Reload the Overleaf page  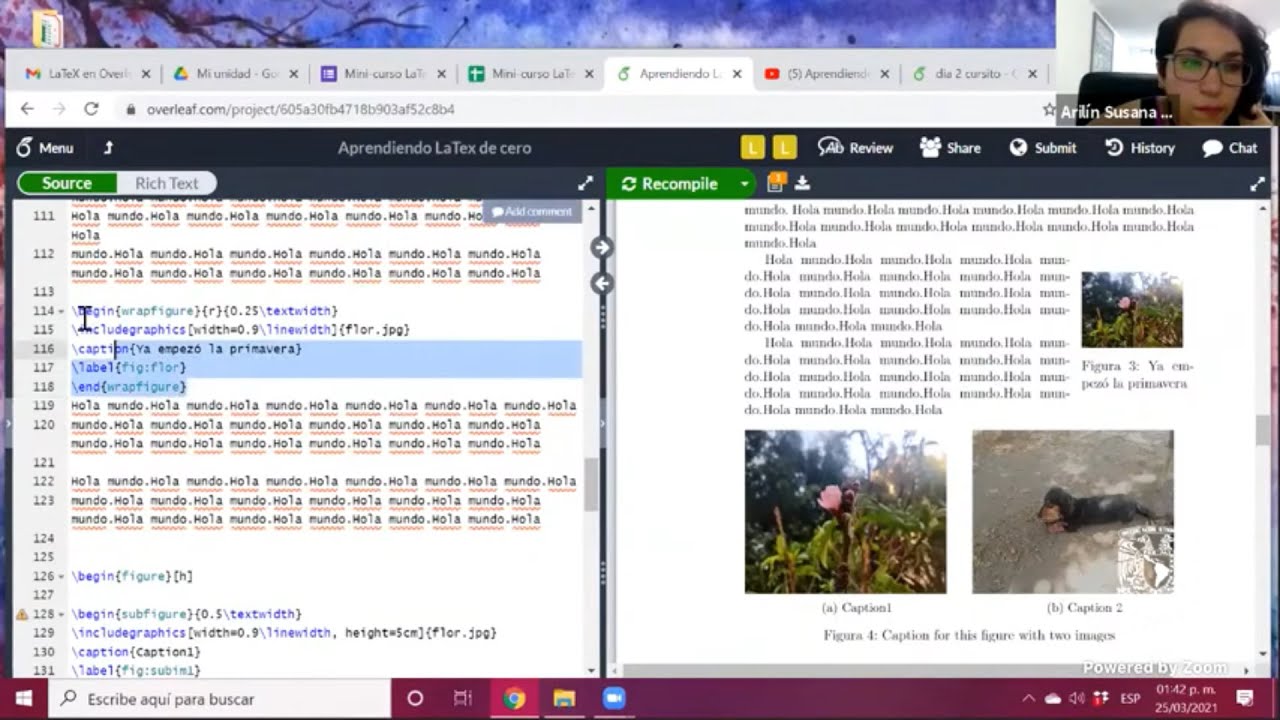91,109
